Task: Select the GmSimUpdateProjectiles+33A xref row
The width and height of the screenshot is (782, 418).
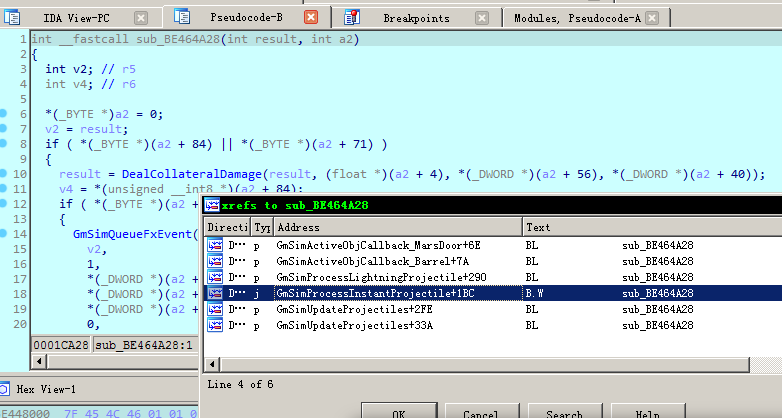Action: pyautogui.click(x=493, y=325)
